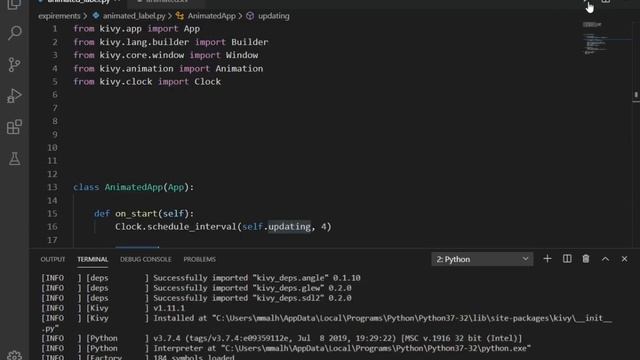640x360 pixels.
Task: Click the new terminal plus icon
Action: click(x=547, y=259)
